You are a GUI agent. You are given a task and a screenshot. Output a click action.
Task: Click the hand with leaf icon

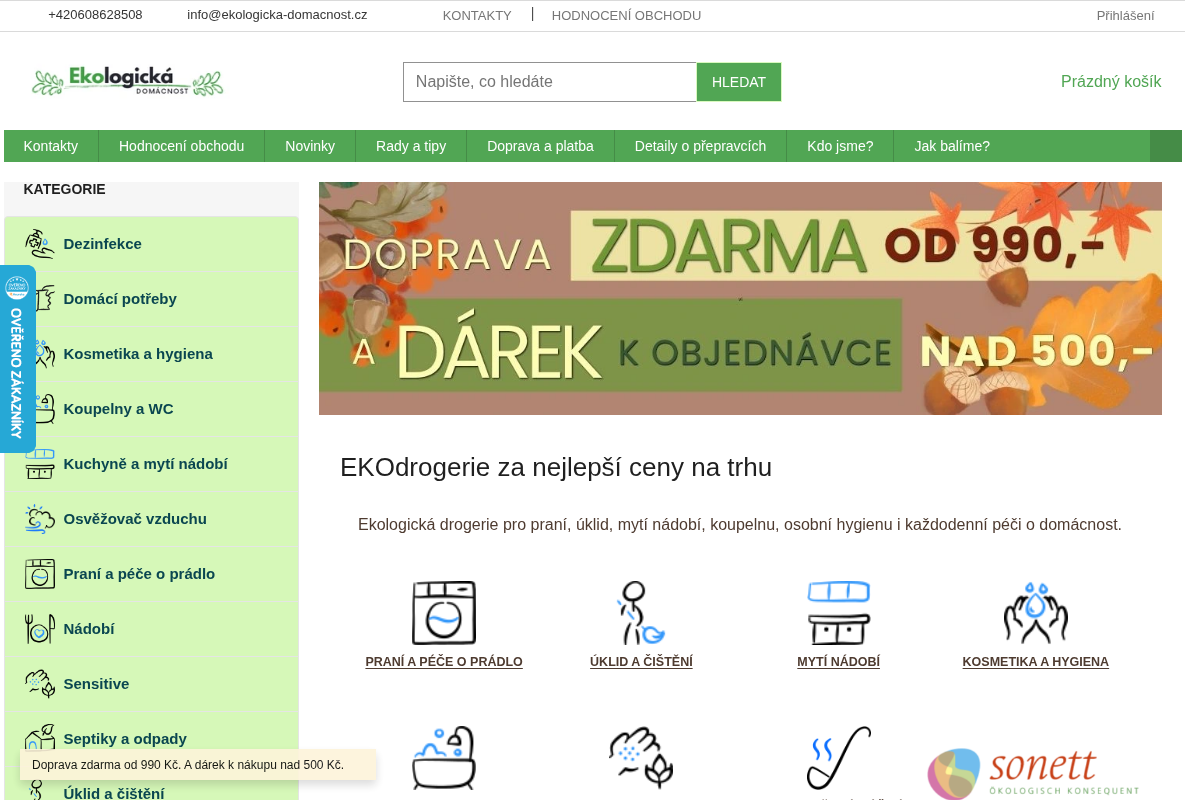[x=641, y=758]
